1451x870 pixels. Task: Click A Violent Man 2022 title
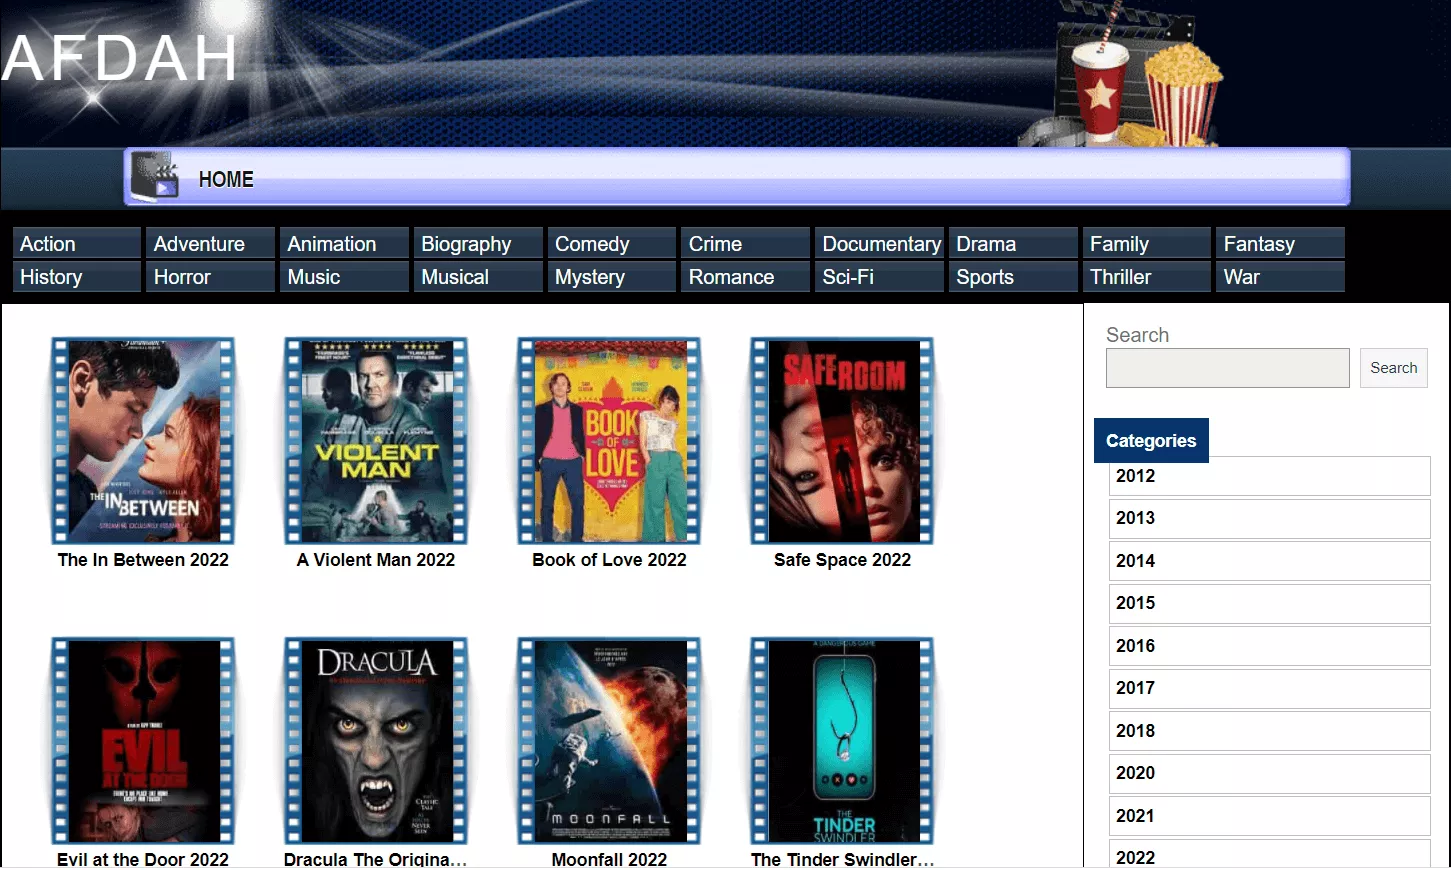tap(376, 560)
